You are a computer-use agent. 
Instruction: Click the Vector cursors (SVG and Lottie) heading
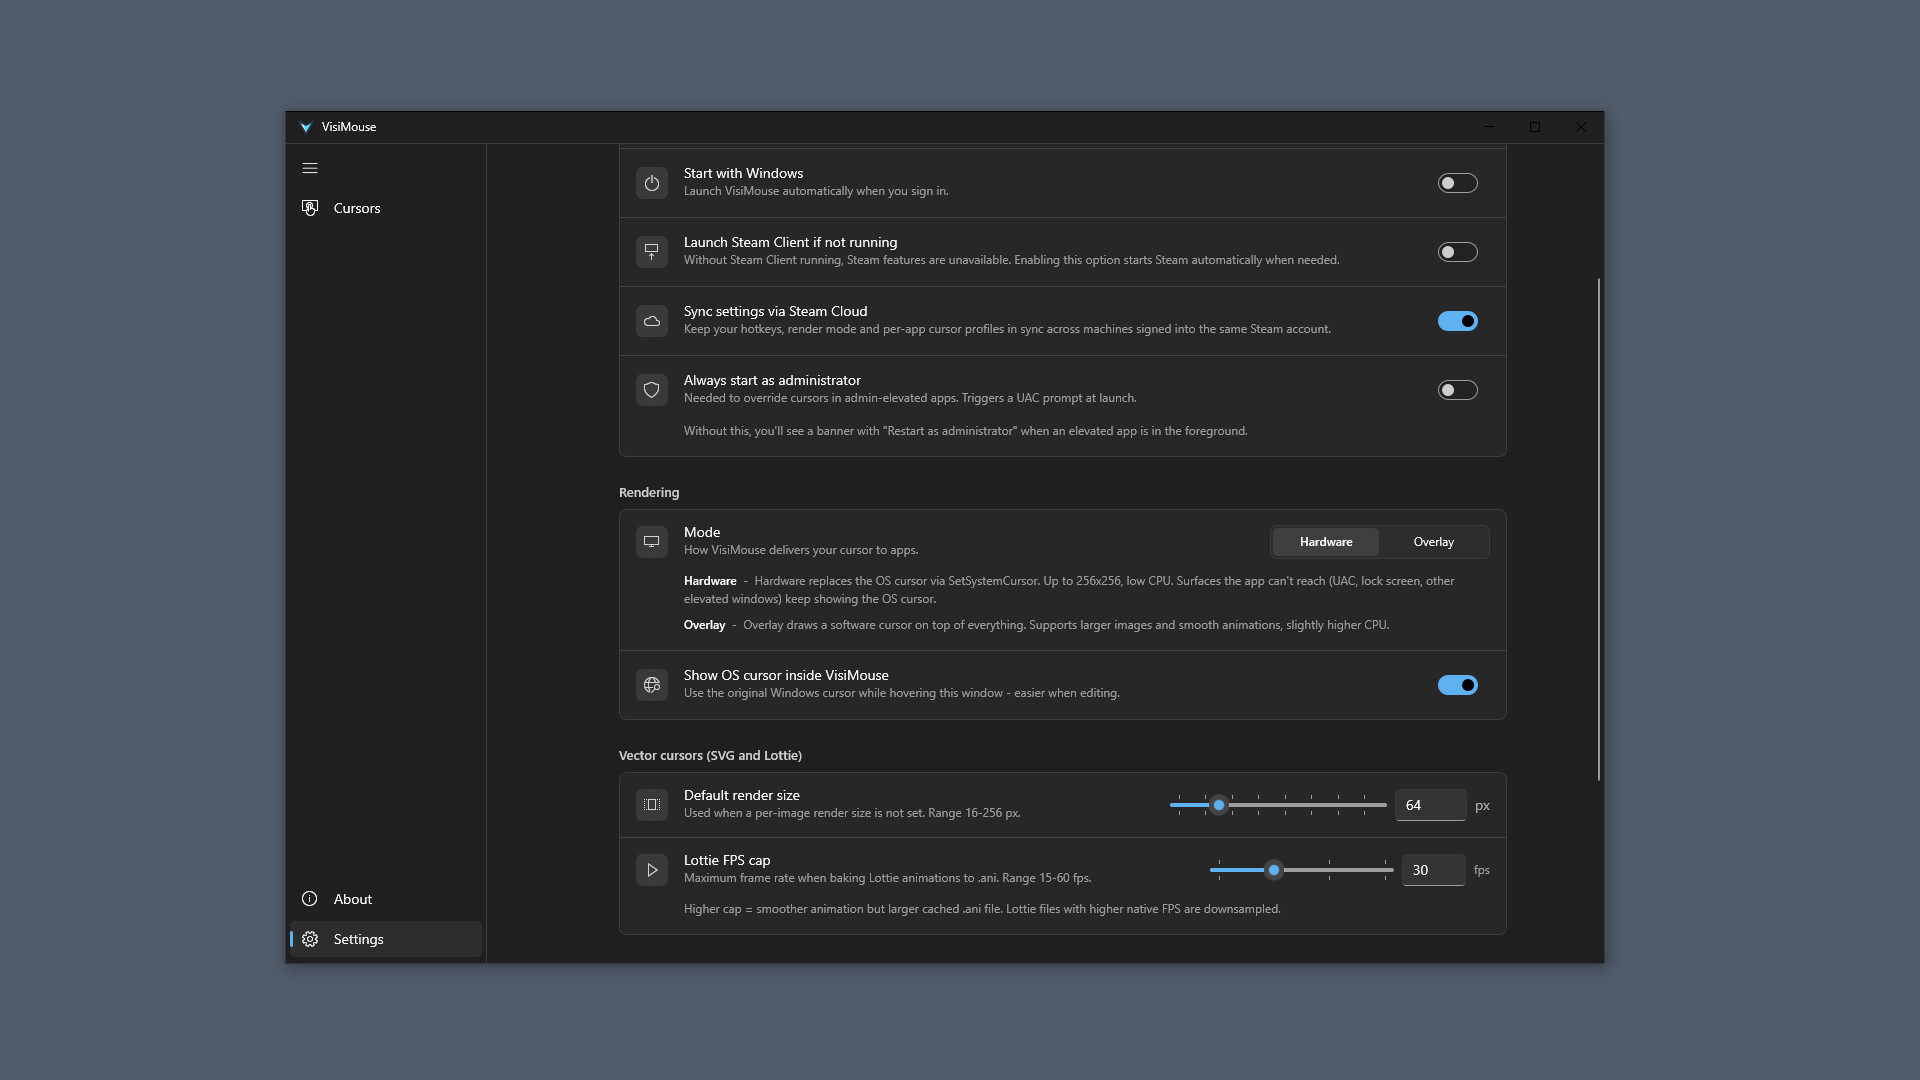tap(710, 755)
